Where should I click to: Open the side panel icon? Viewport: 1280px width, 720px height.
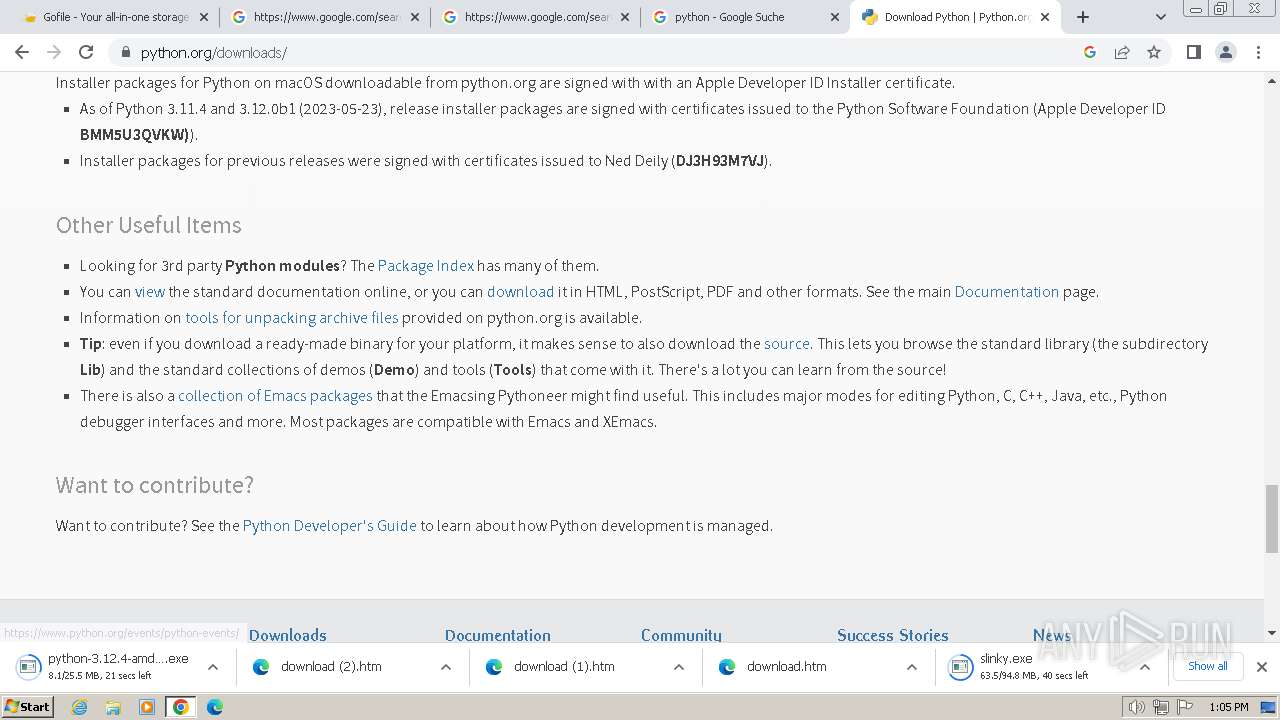click(1193, 52)
